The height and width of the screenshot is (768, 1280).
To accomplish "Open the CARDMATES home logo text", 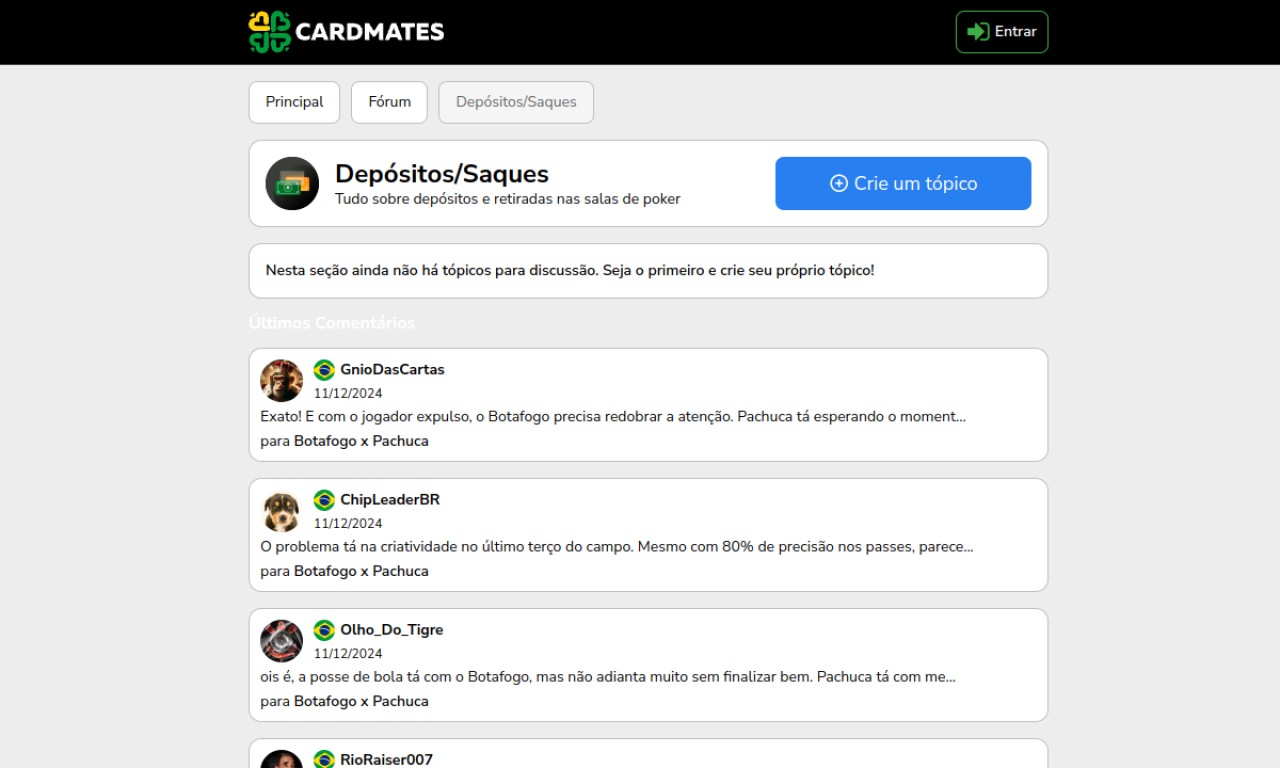I will pos(370,32).
